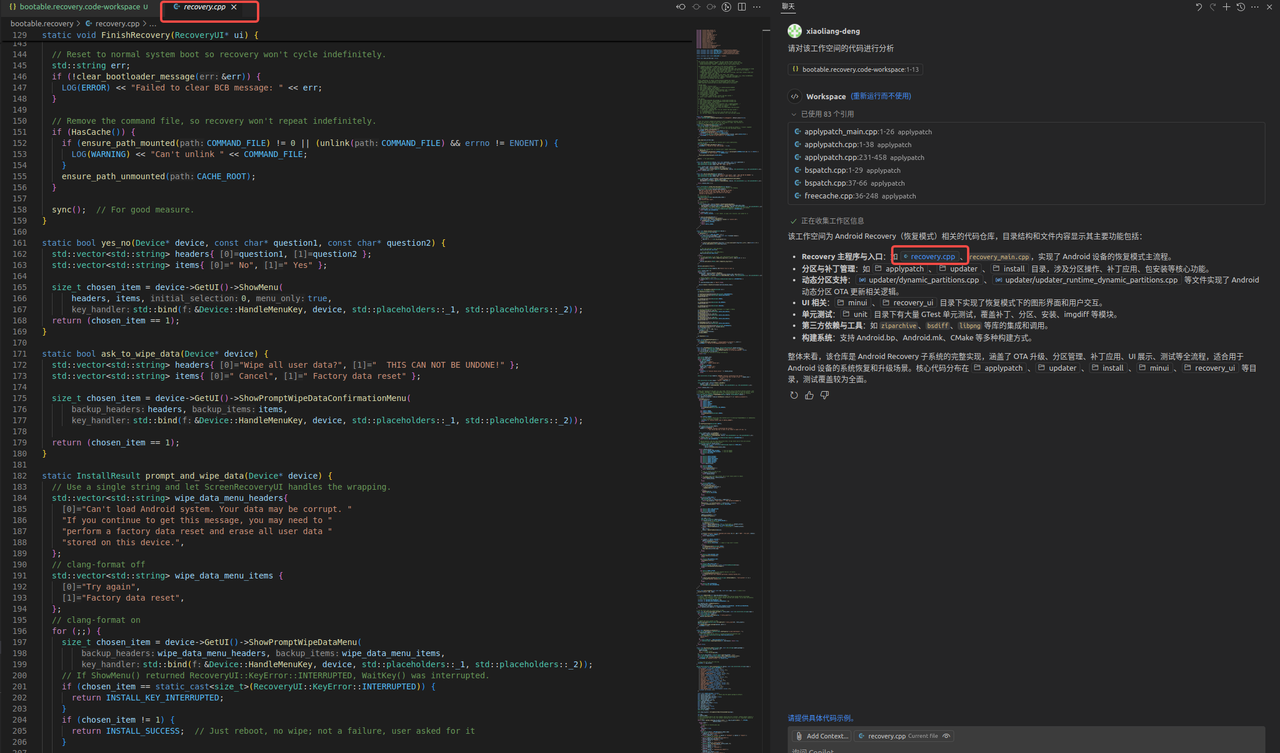Screen dimensions: 1280x753
Task: Run the recovery.cpp file
Action: click(727, 7)
